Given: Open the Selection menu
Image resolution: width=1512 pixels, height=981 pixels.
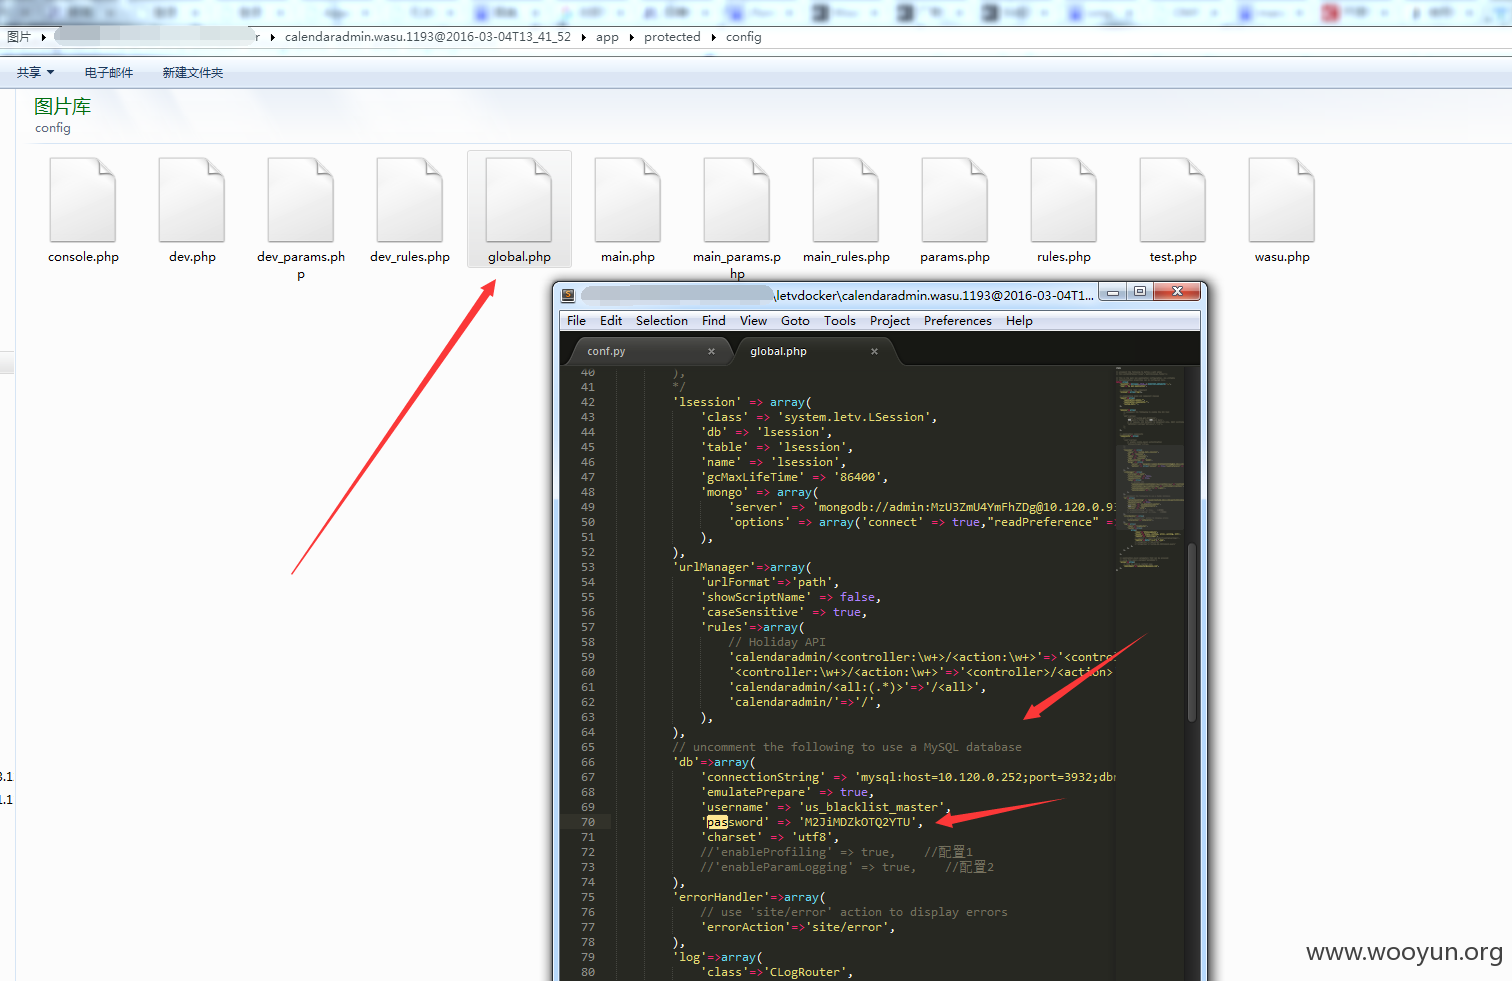Looking at the screenshot, I should pos(662,321).
